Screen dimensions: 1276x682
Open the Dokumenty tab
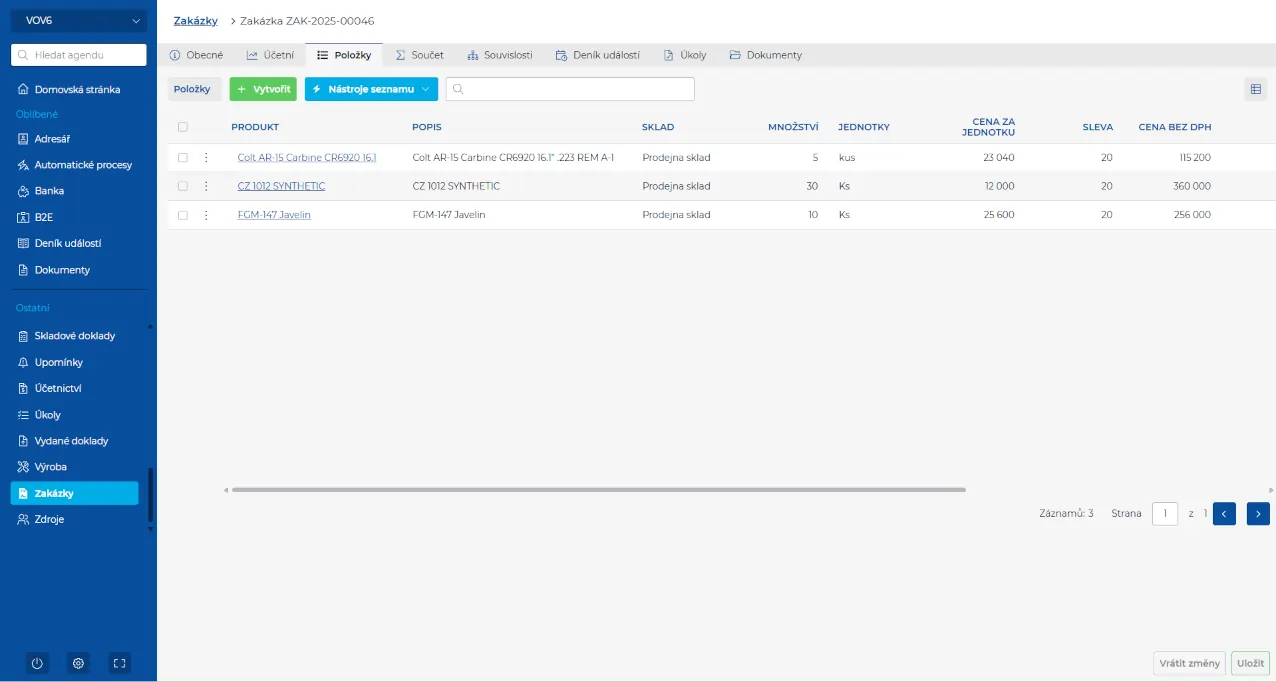point(765,55)
